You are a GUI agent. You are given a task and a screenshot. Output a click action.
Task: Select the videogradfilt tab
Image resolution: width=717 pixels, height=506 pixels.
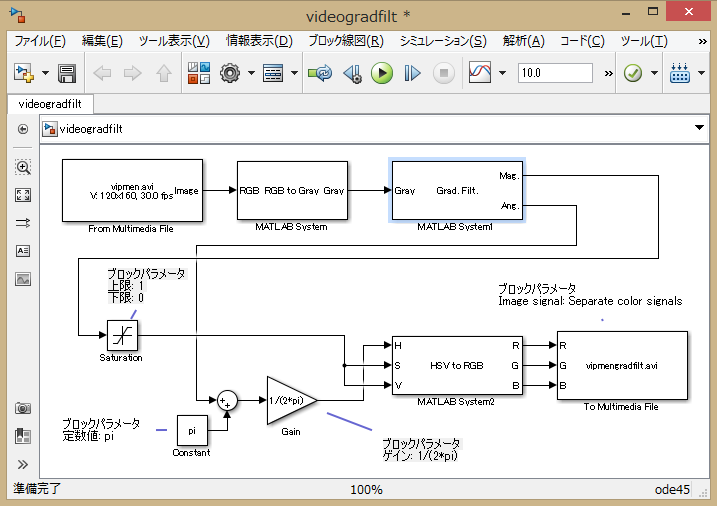click(x=50, y=103)
